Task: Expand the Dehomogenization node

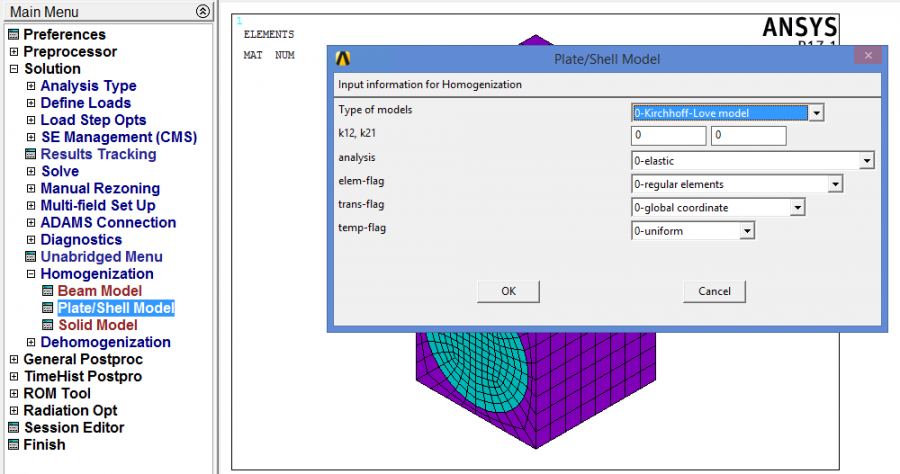Action: pyautogui.click(x=31, y=342)
